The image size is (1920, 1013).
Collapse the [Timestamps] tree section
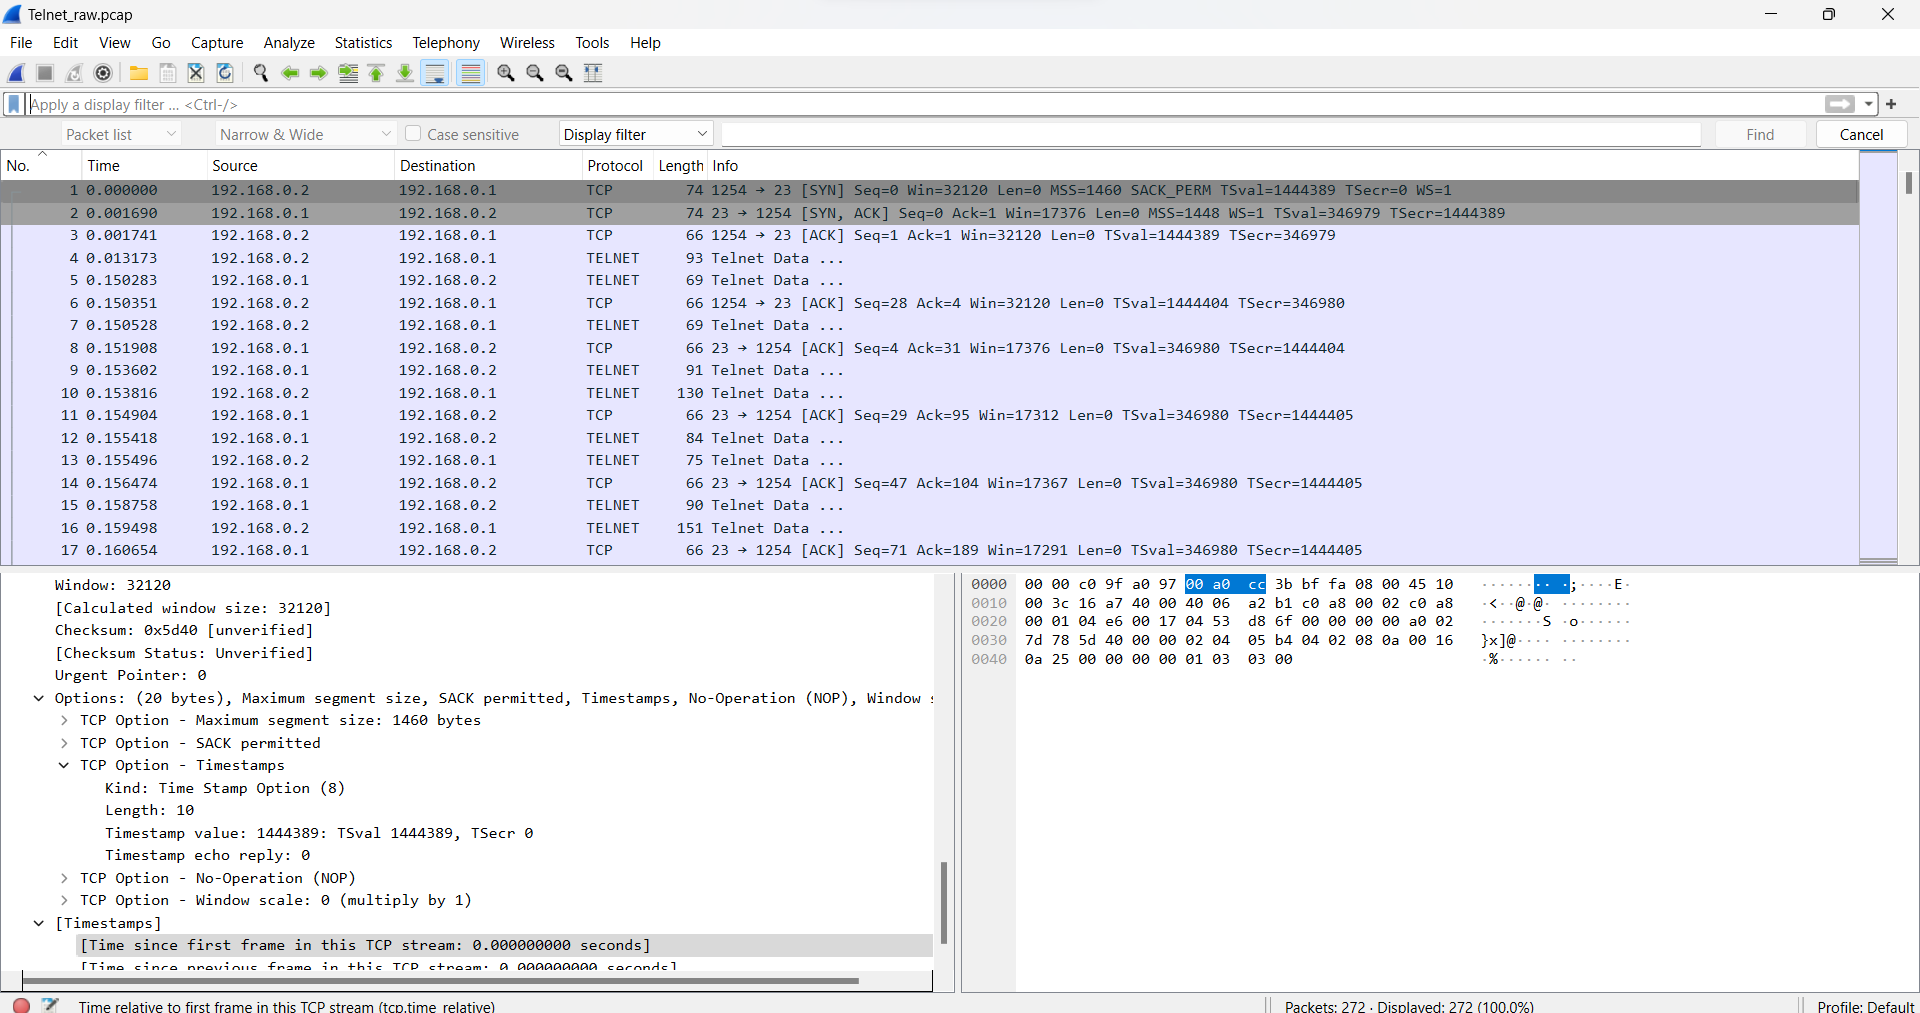click(x=39, y=923)
